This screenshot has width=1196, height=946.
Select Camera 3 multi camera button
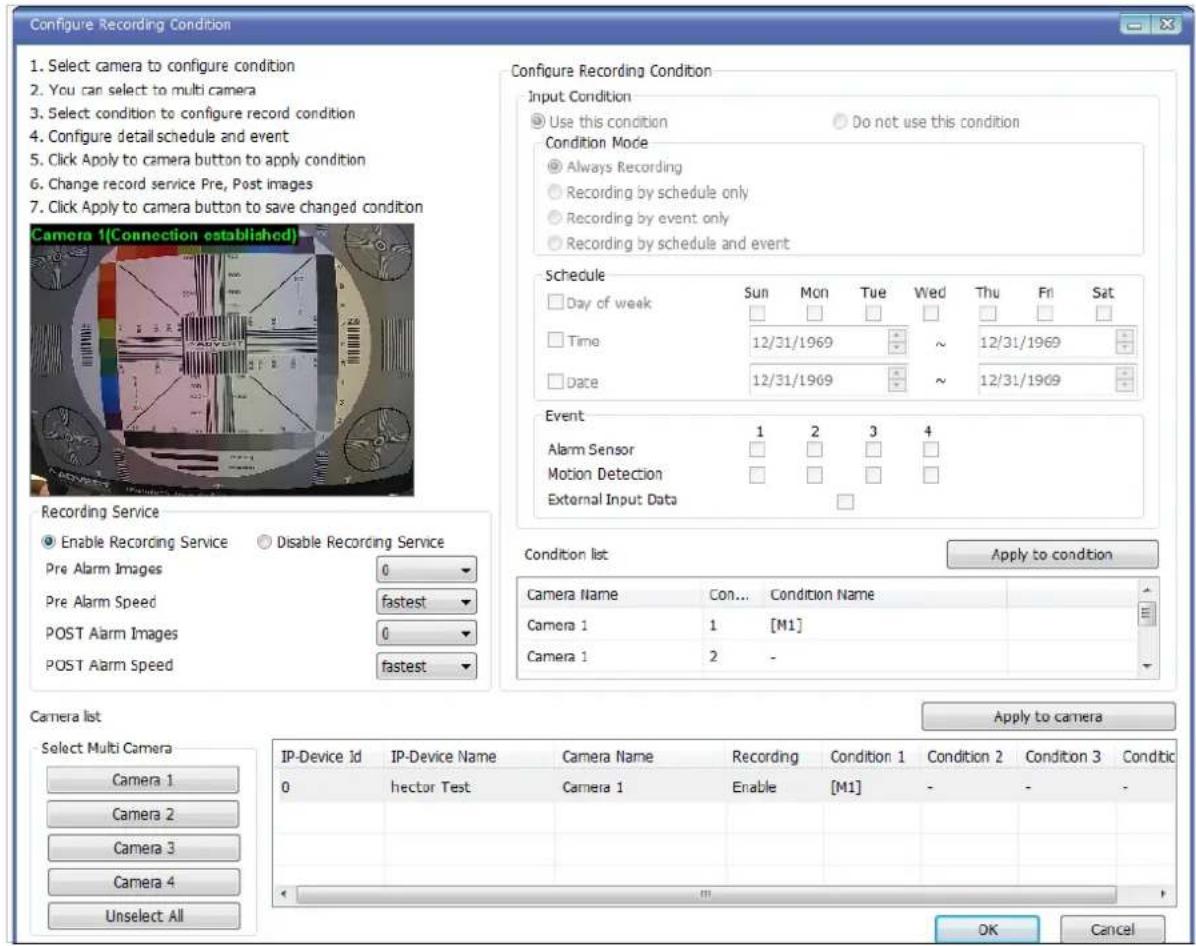[143, 848]
